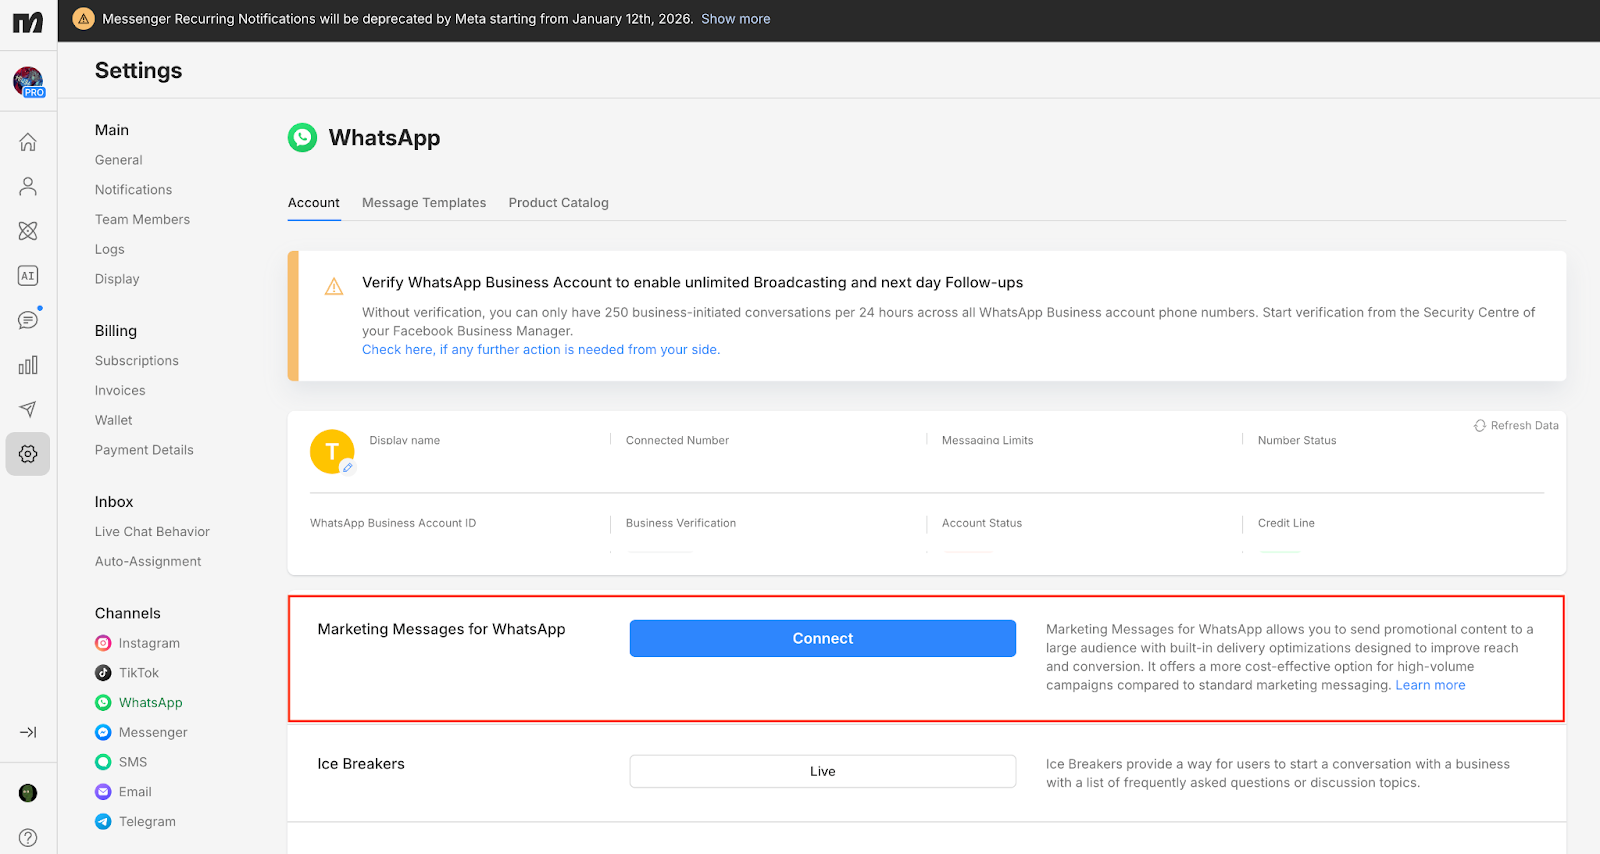The height and width of the screenshot is (854, 1600).
Task: Switch to the Product Catalog tab
Action: click(558, 203)
